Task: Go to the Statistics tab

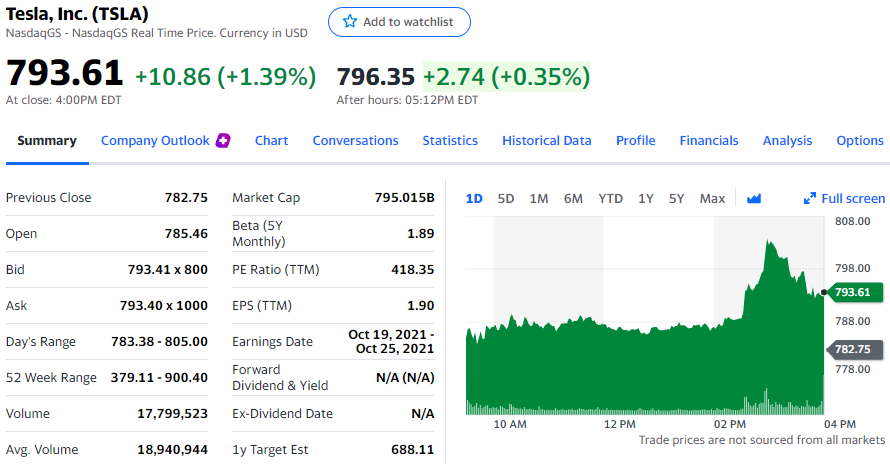Action: [450, 141]
